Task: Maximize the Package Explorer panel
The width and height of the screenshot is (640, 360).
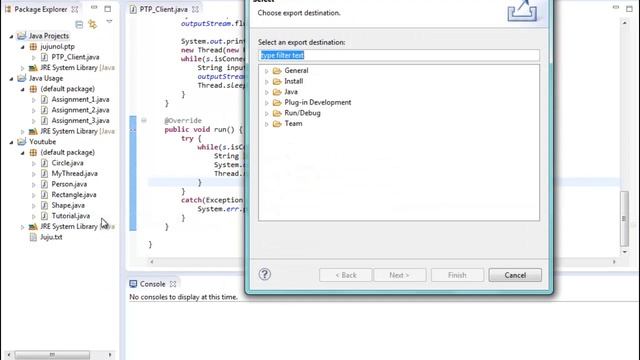Action: coord(107,9)
